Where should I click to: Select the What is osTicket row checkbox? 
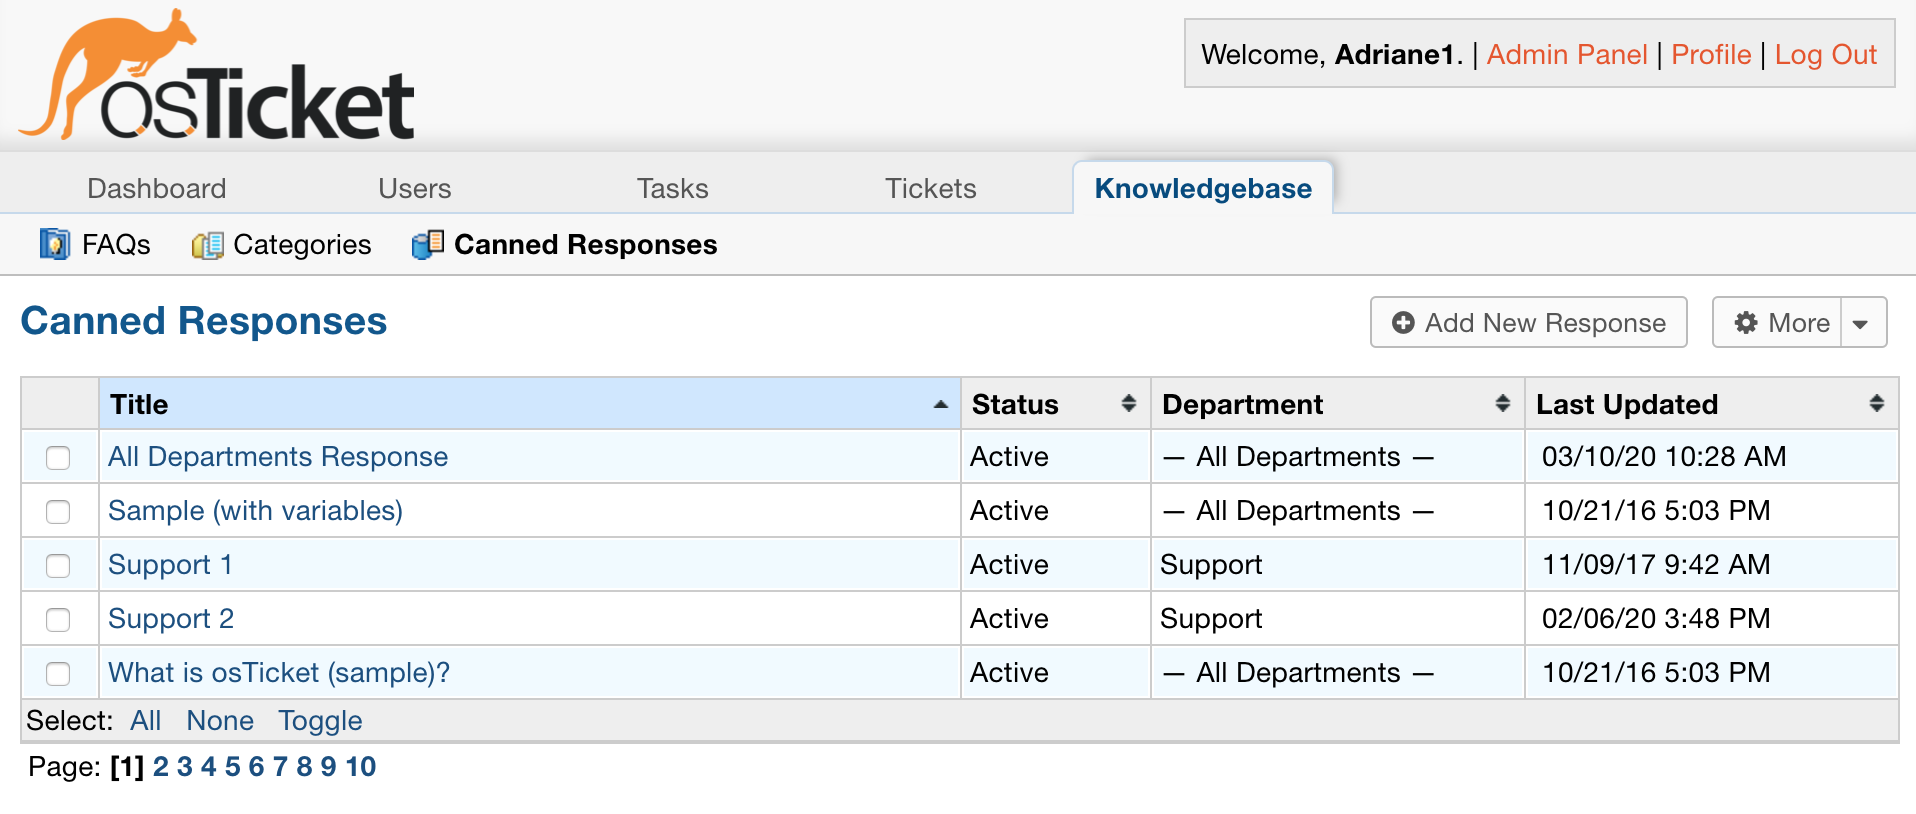point(58,674)
